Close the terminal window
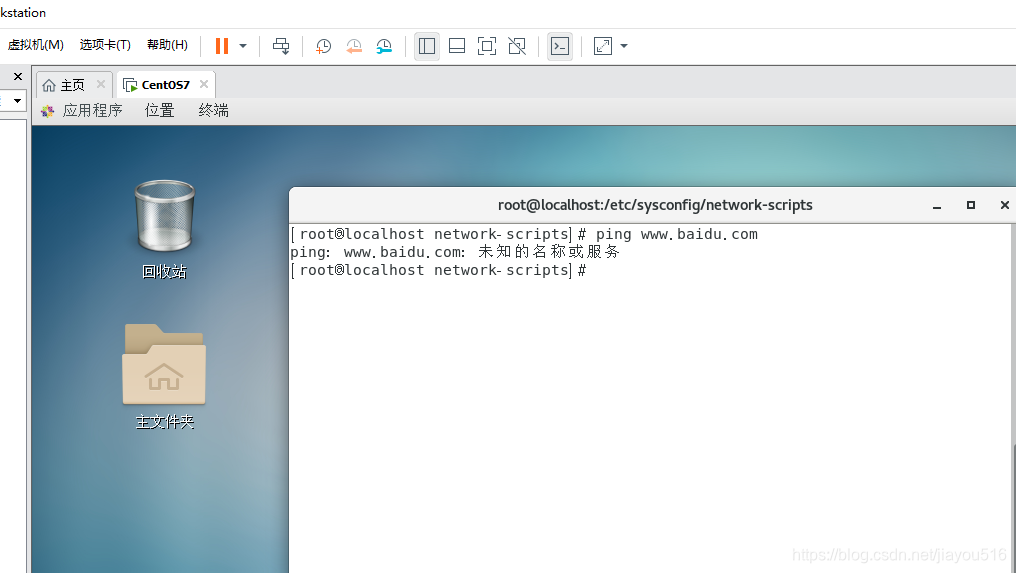The height and width of the screenshot is (573, 1016). (x=1004, y=205)
